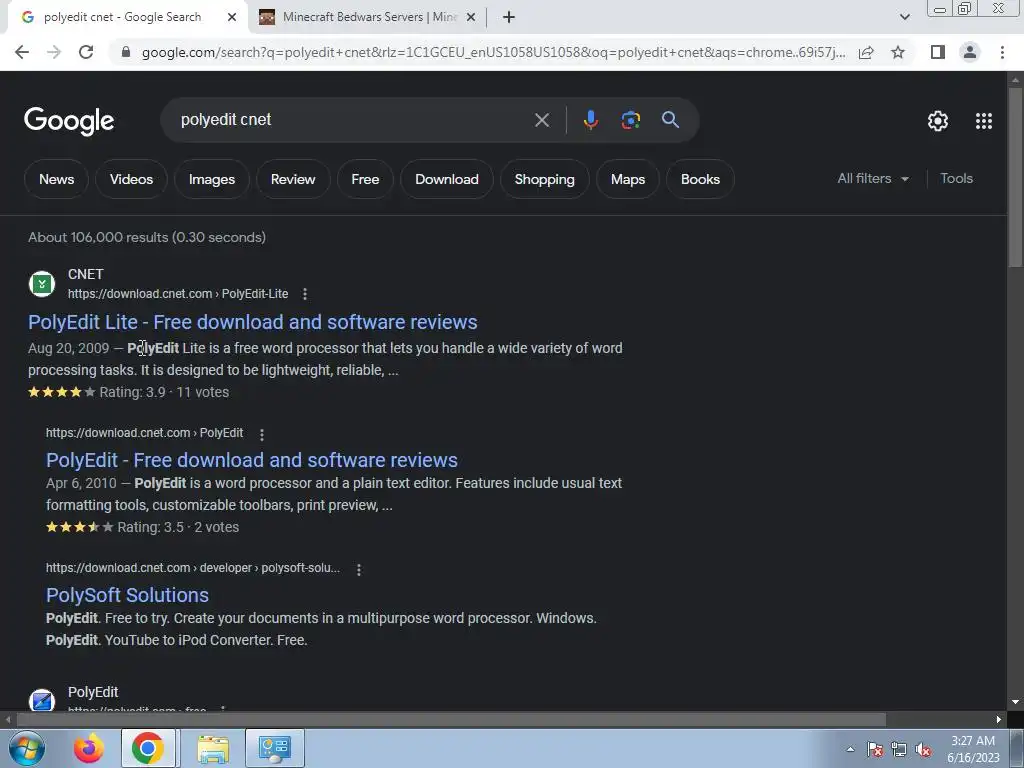This screenshot has width=1024, height=768.
Task: Open the Windows Start button
Action: tap(26, 748)
